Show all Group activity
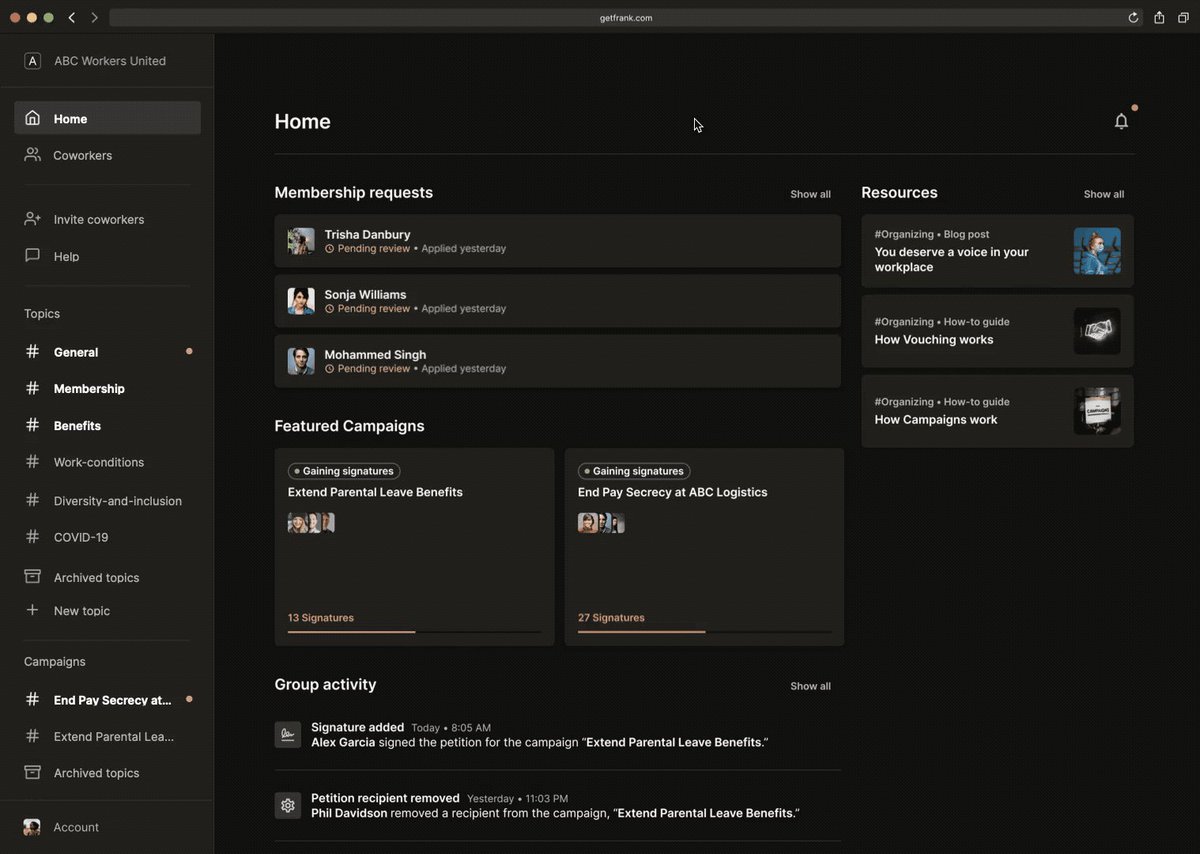Image resolution: width=1200 pixels, height=854 pixels. click(810, 686)
